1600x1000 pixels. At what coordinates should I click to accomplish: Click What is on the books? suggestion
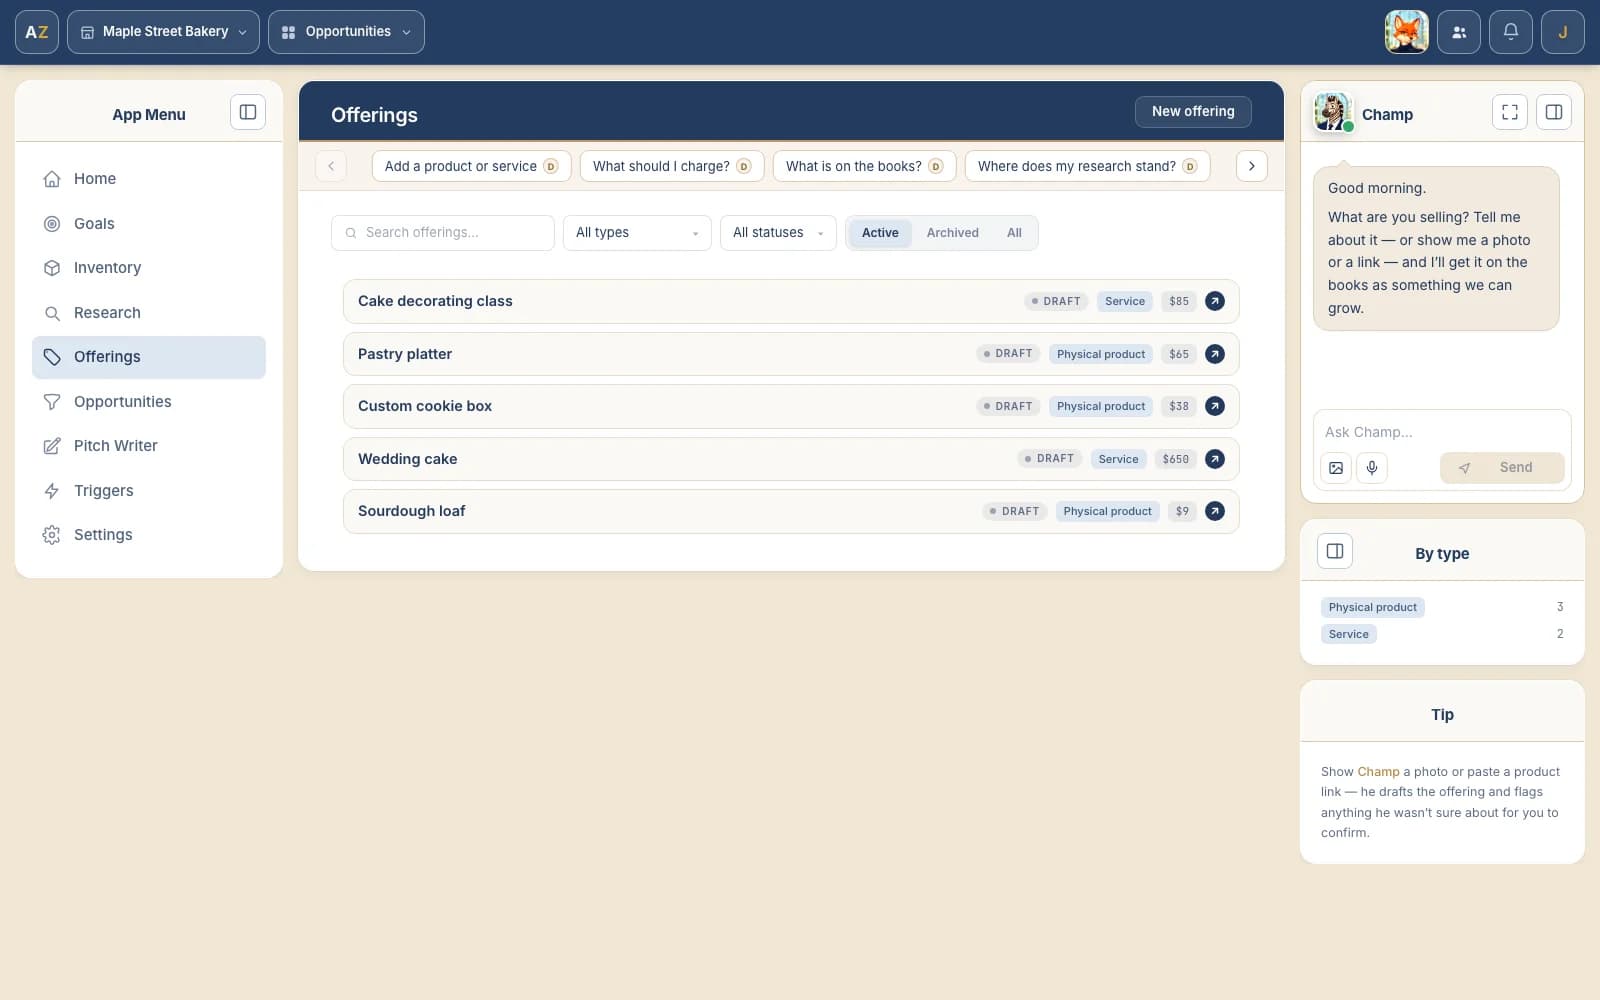[864, 166]
